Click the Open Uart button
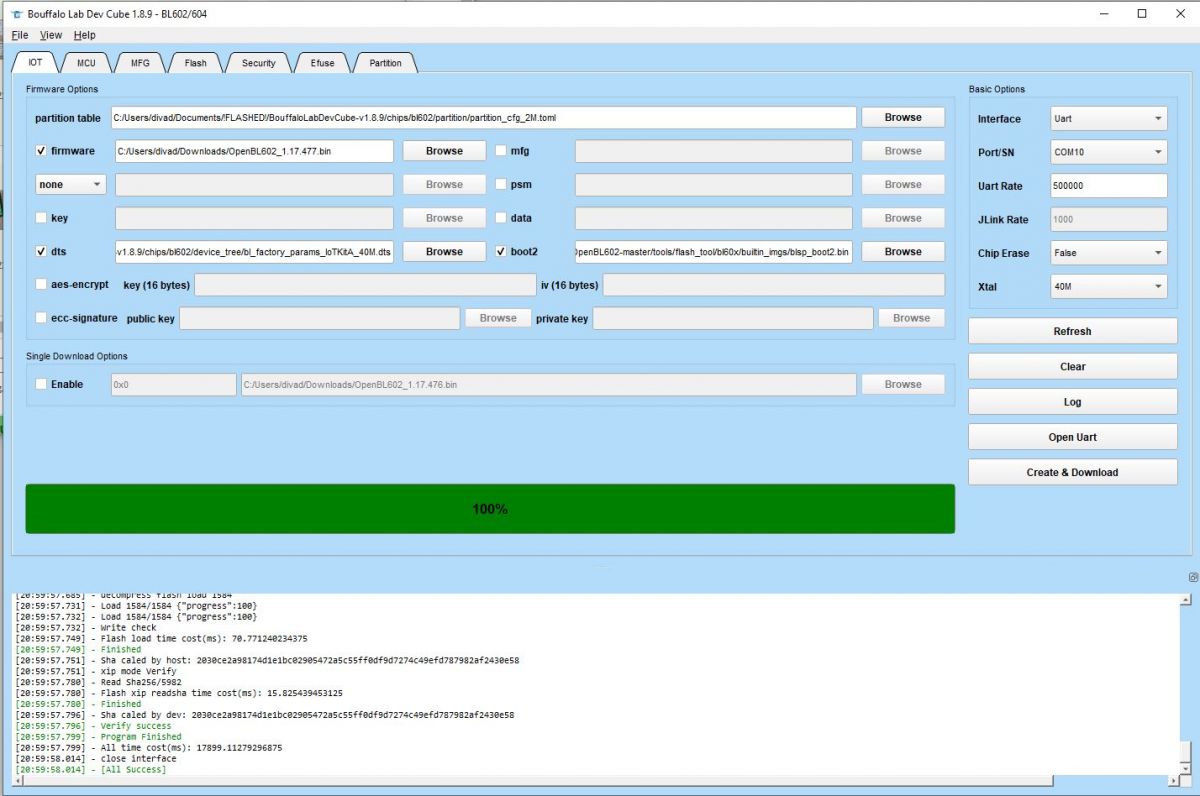 click(x=1072, y=437)
